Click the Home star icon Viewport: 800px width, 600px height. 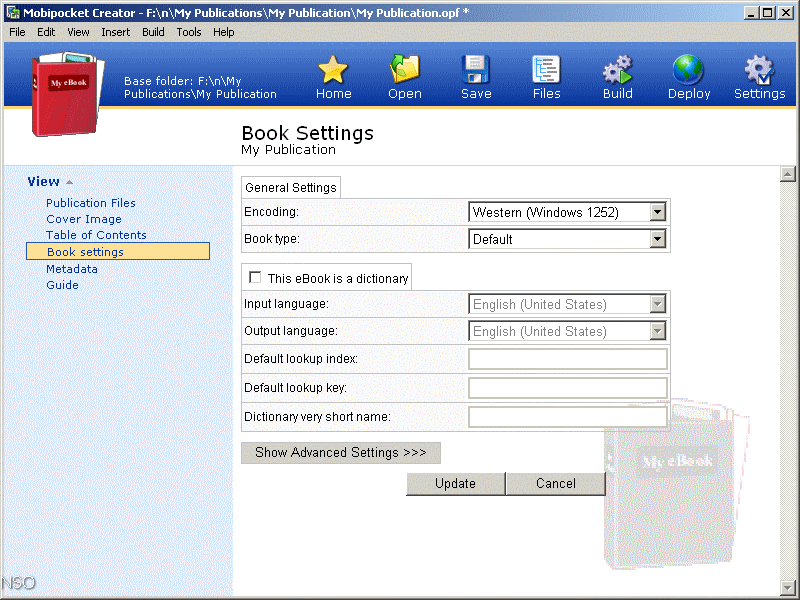click(x=333, y=69)
